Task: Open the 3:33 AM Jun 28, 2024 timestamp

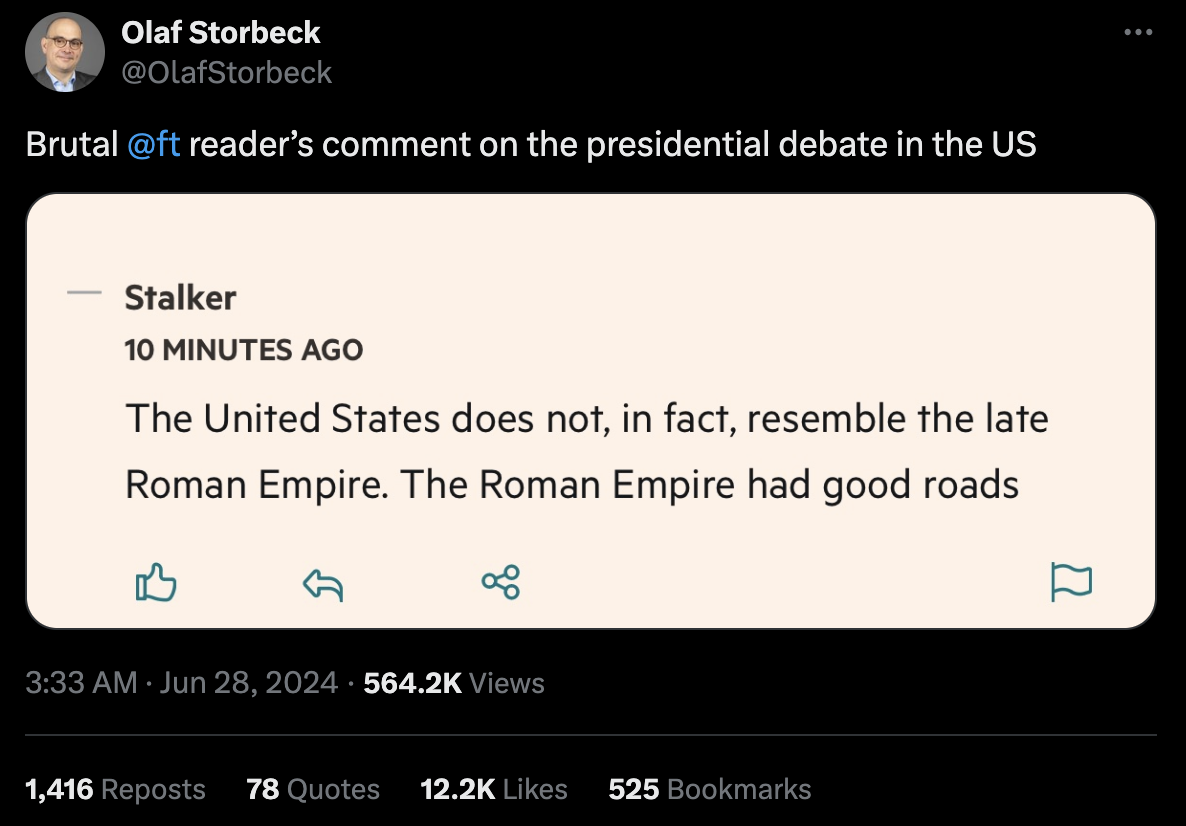Action: click(182, 683)
